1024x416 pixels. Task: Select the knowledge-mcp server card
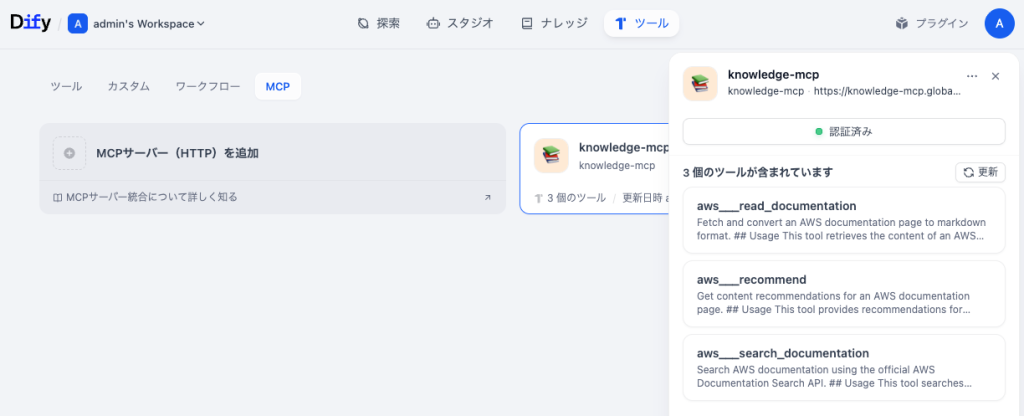(594, 168)
